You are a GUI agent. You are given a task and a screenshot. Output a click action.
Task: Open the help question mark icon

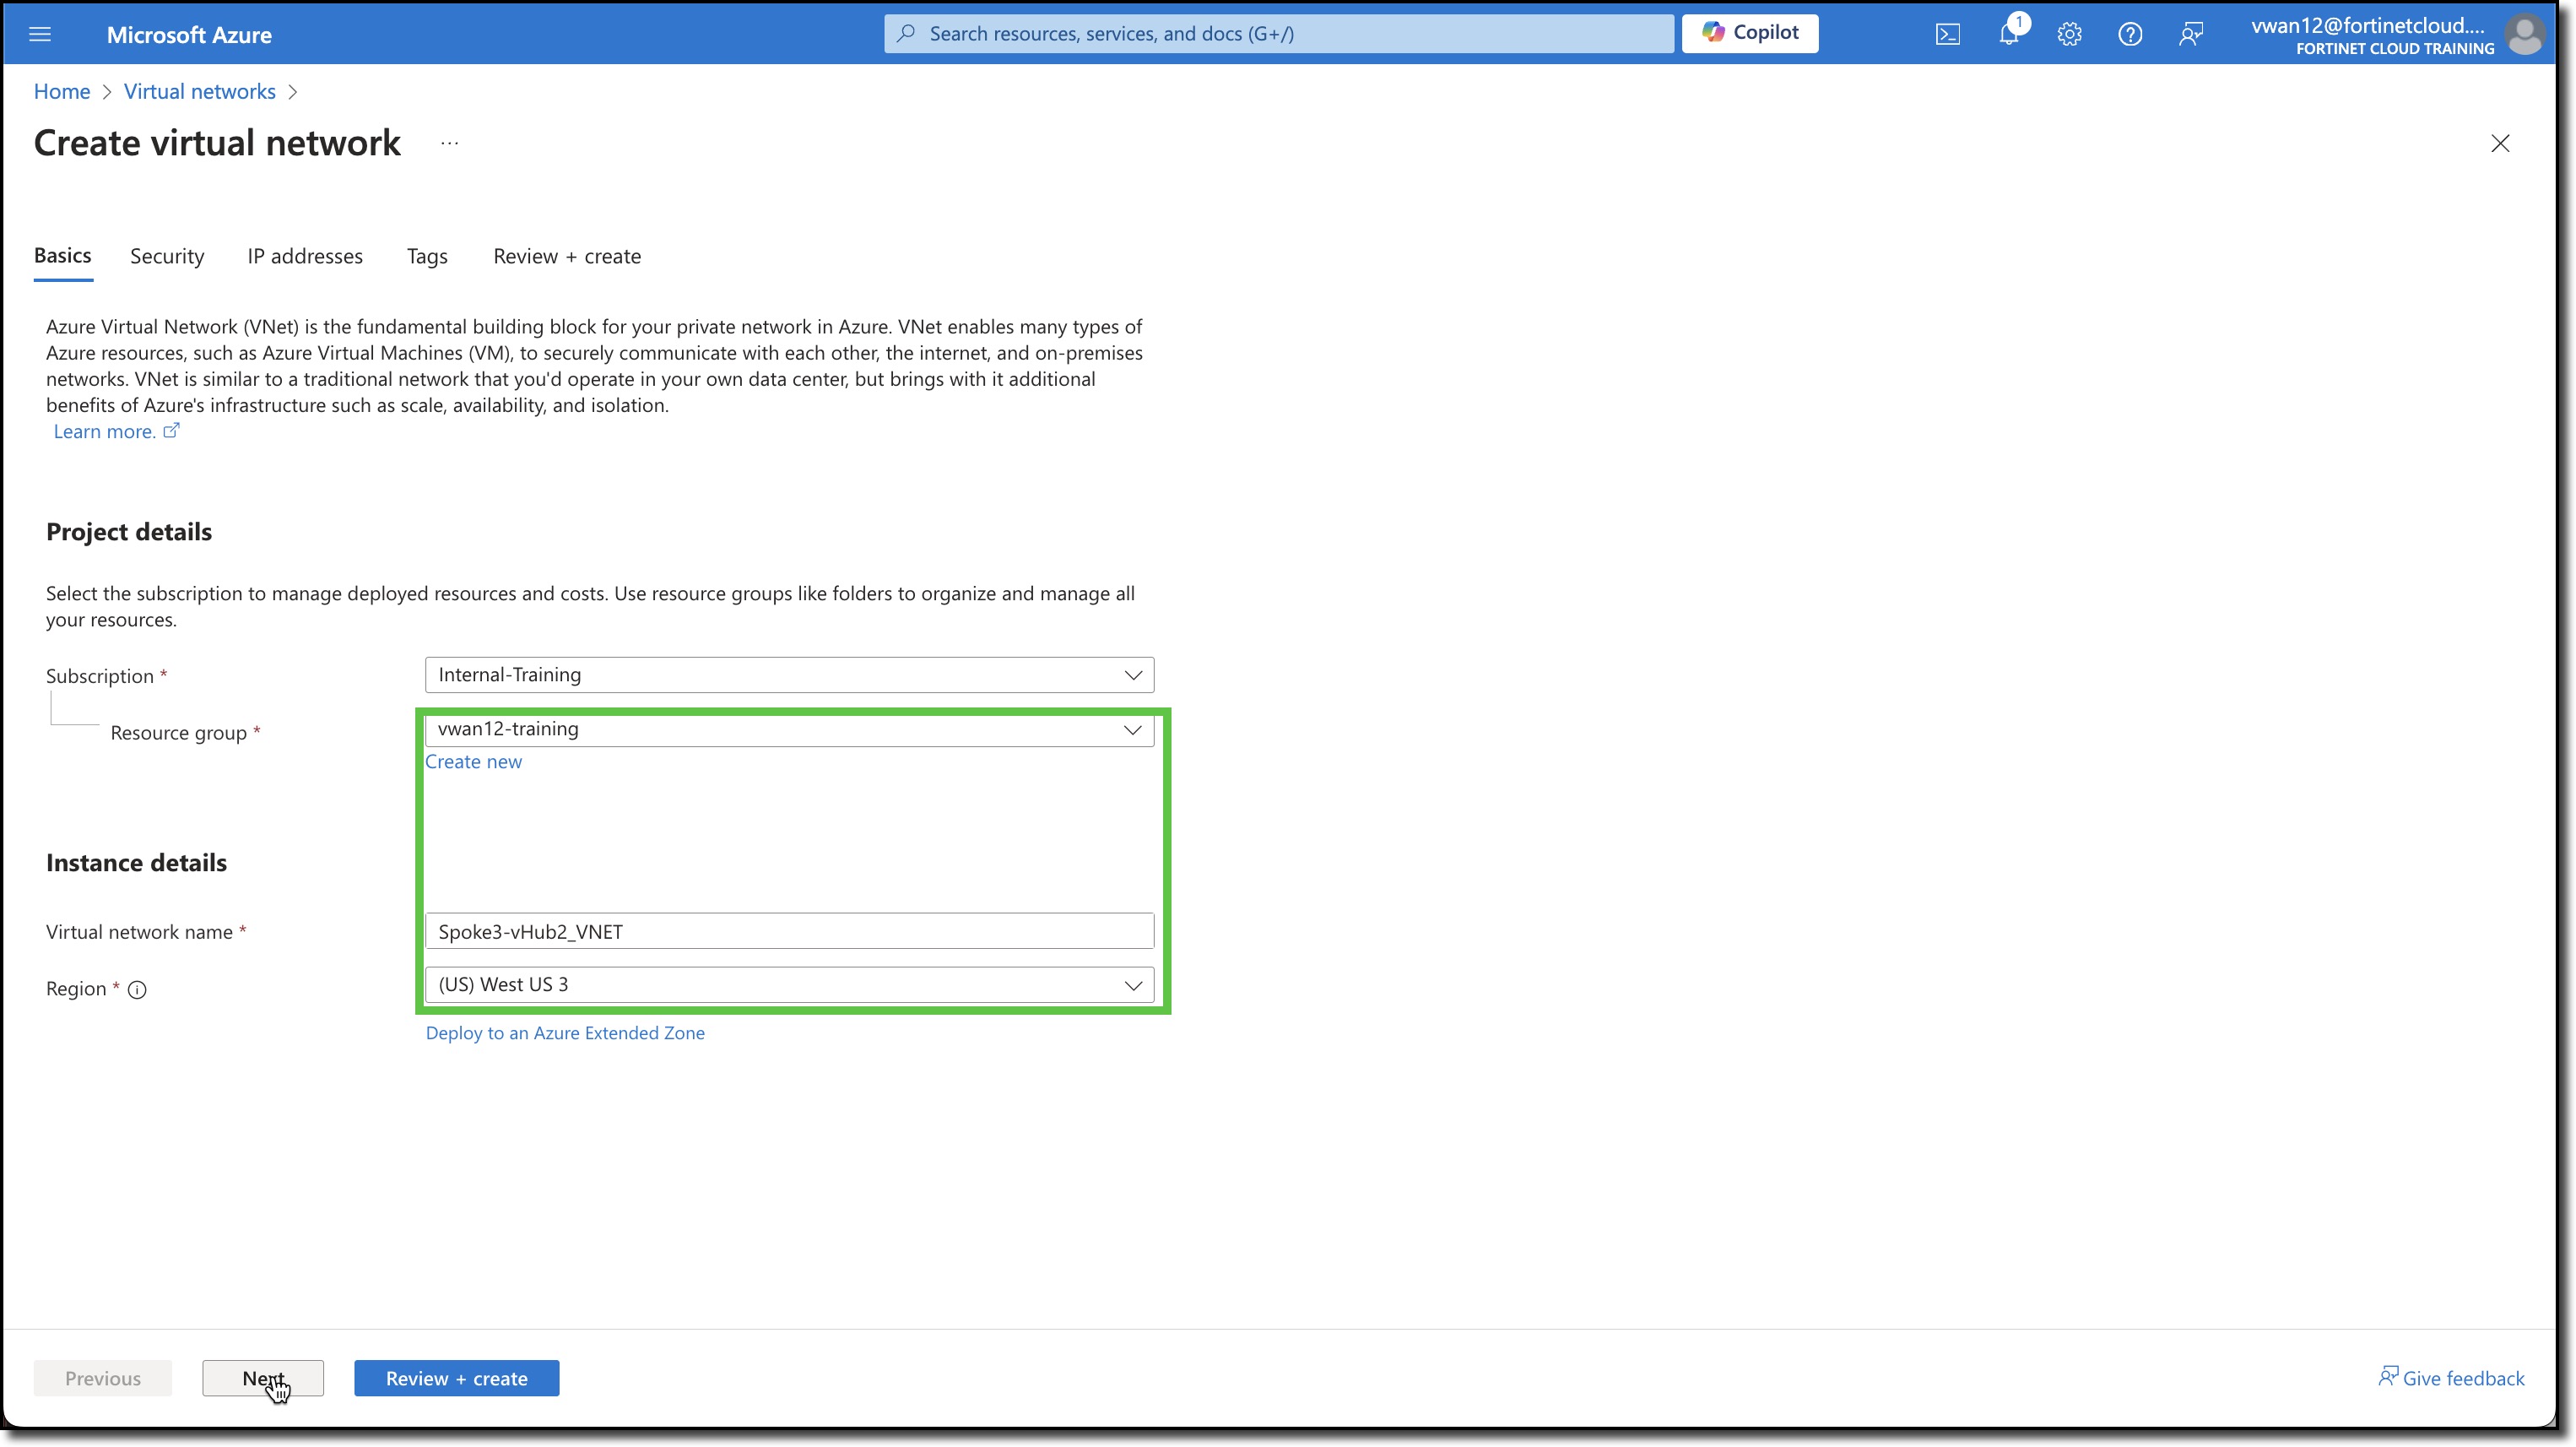pyautogui.click(x=2130, y=34)
